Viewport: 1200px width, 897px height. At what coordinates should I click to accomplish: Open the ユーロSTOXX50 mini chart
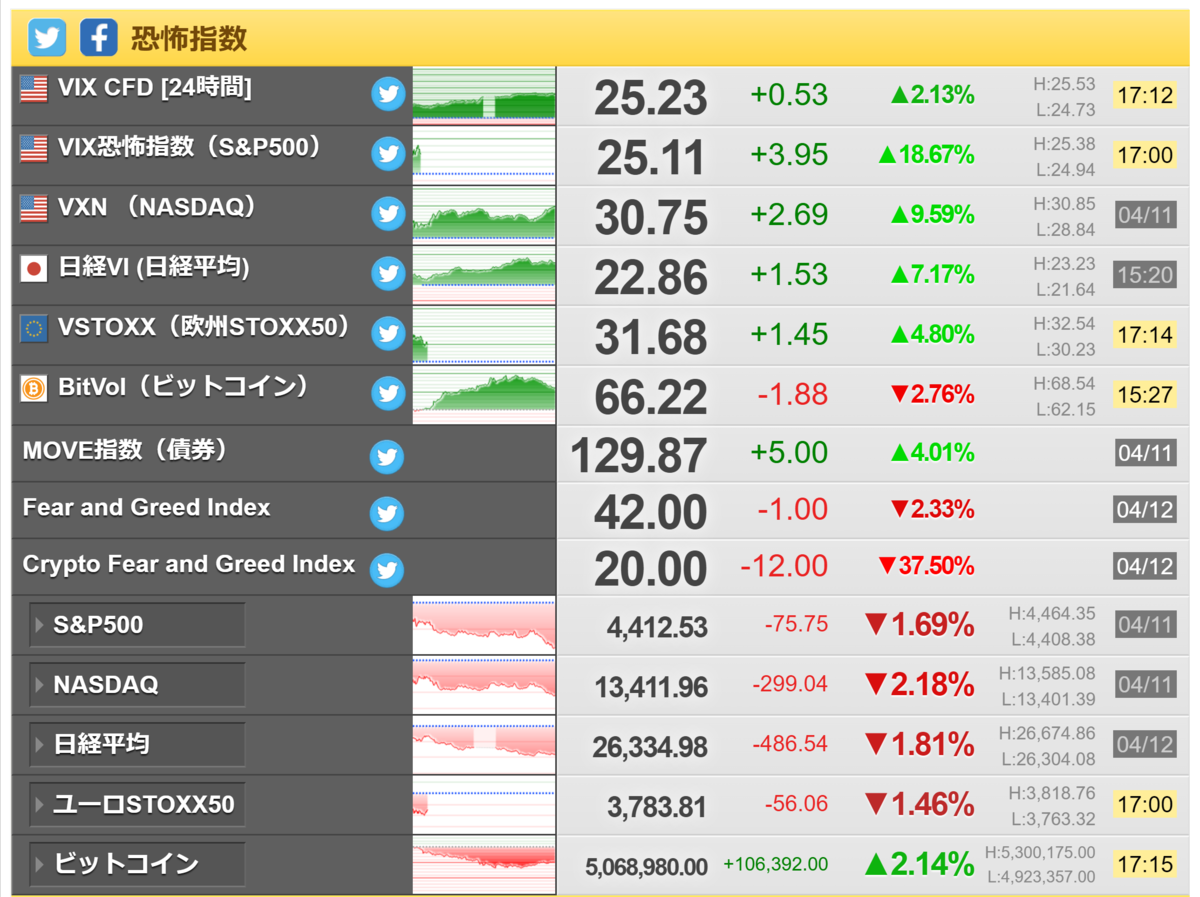coord(484,805)
